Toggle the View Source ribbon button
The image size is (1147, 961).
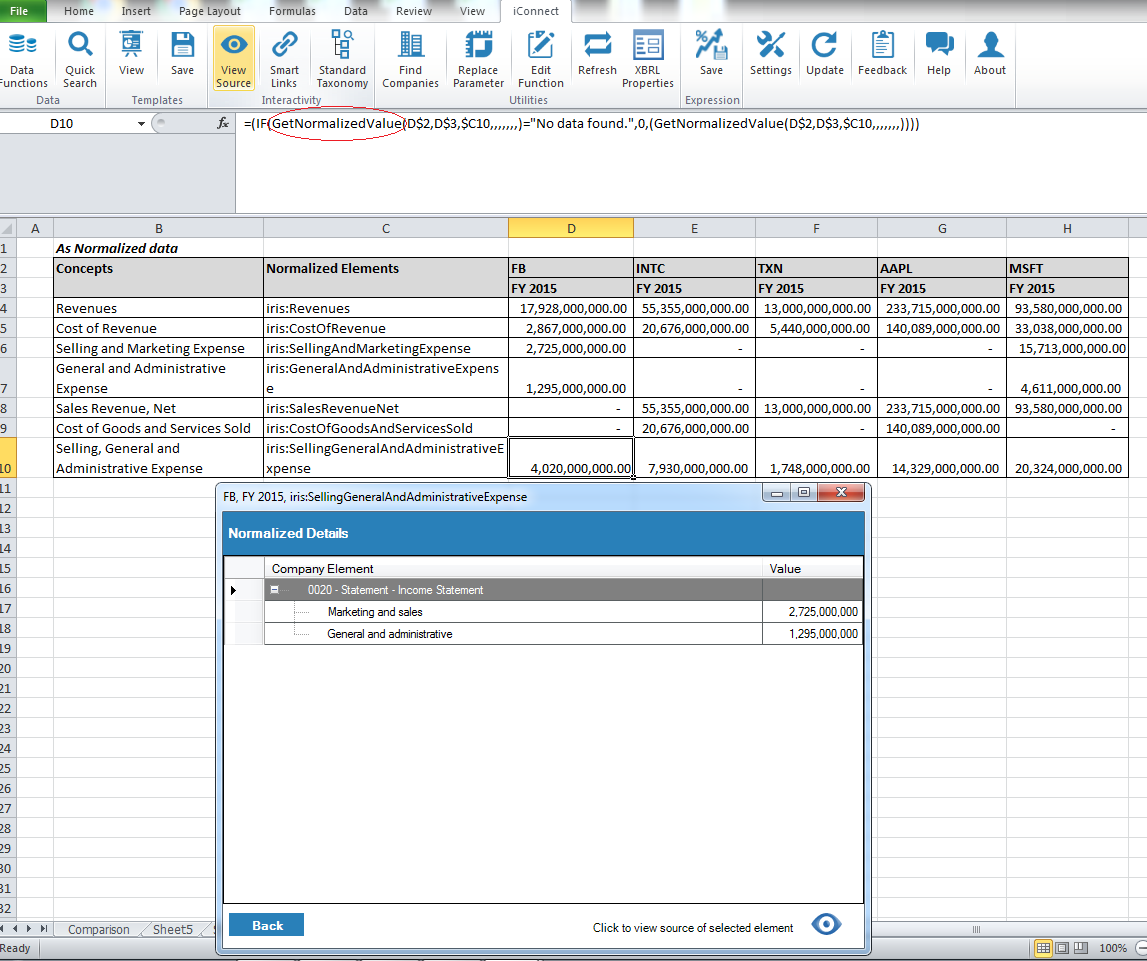[x=233, y=59]
